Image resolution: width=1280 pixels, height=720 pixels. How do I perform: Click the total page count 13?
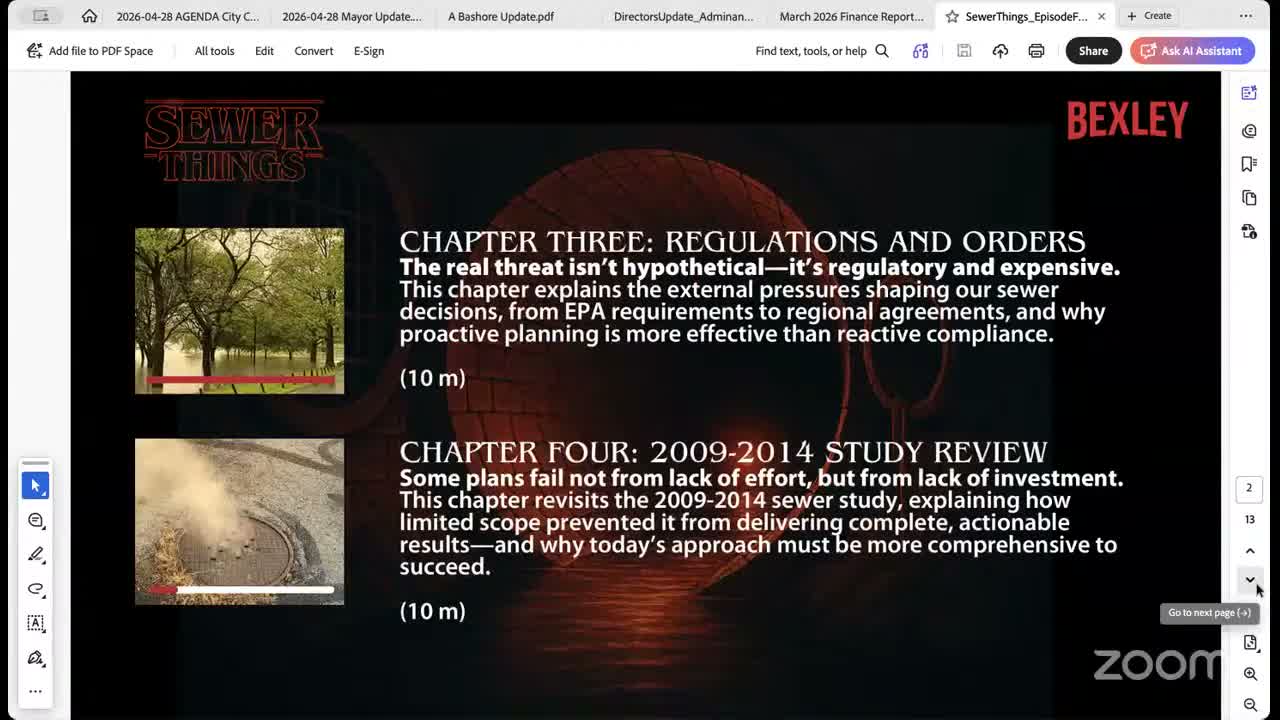click(x=1249, y=520)
